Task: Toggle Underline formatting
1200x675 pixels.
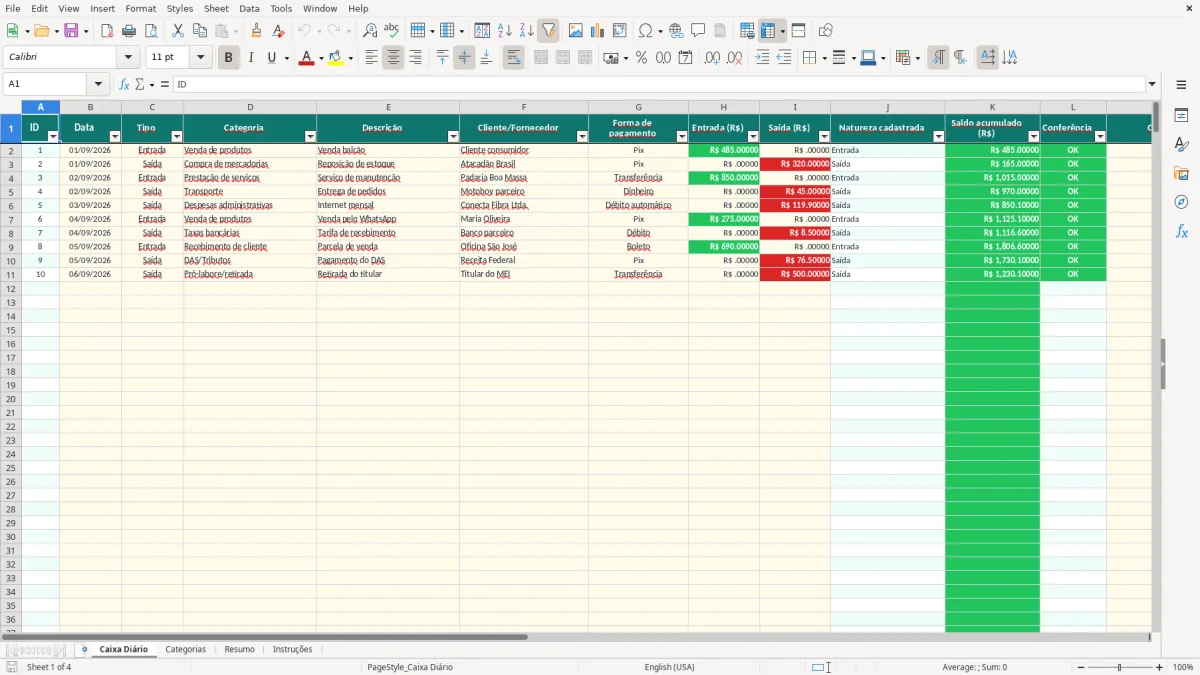Action: pos(271,58)
